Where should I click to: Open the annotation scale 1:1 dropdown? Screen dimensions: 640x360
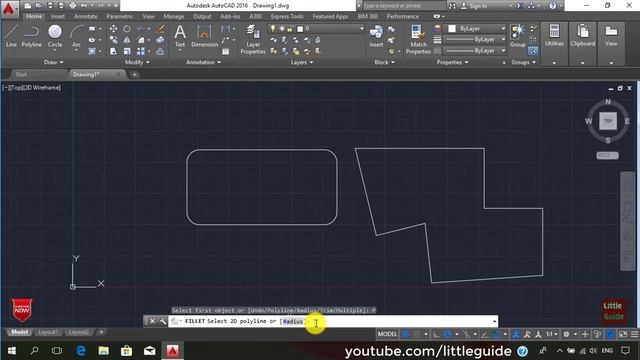(552, 334)
